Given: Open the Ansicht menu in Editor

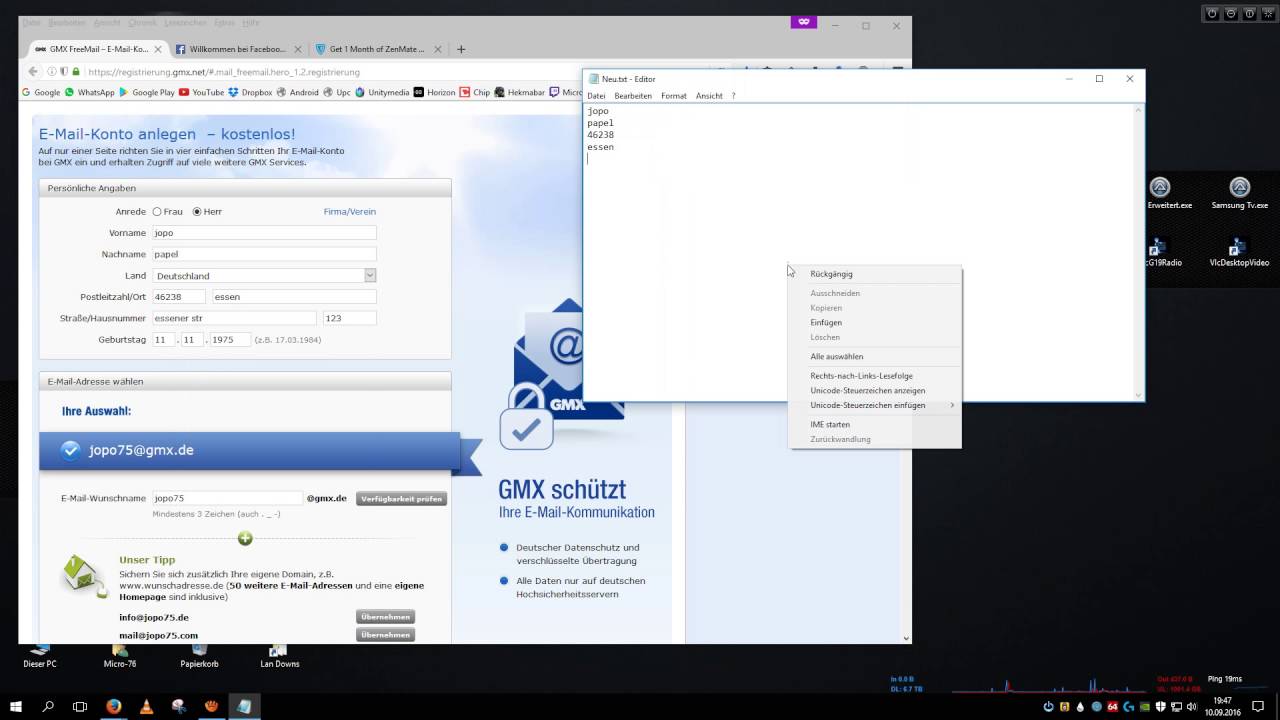Looking at the screenshot, I should point(709,96).
